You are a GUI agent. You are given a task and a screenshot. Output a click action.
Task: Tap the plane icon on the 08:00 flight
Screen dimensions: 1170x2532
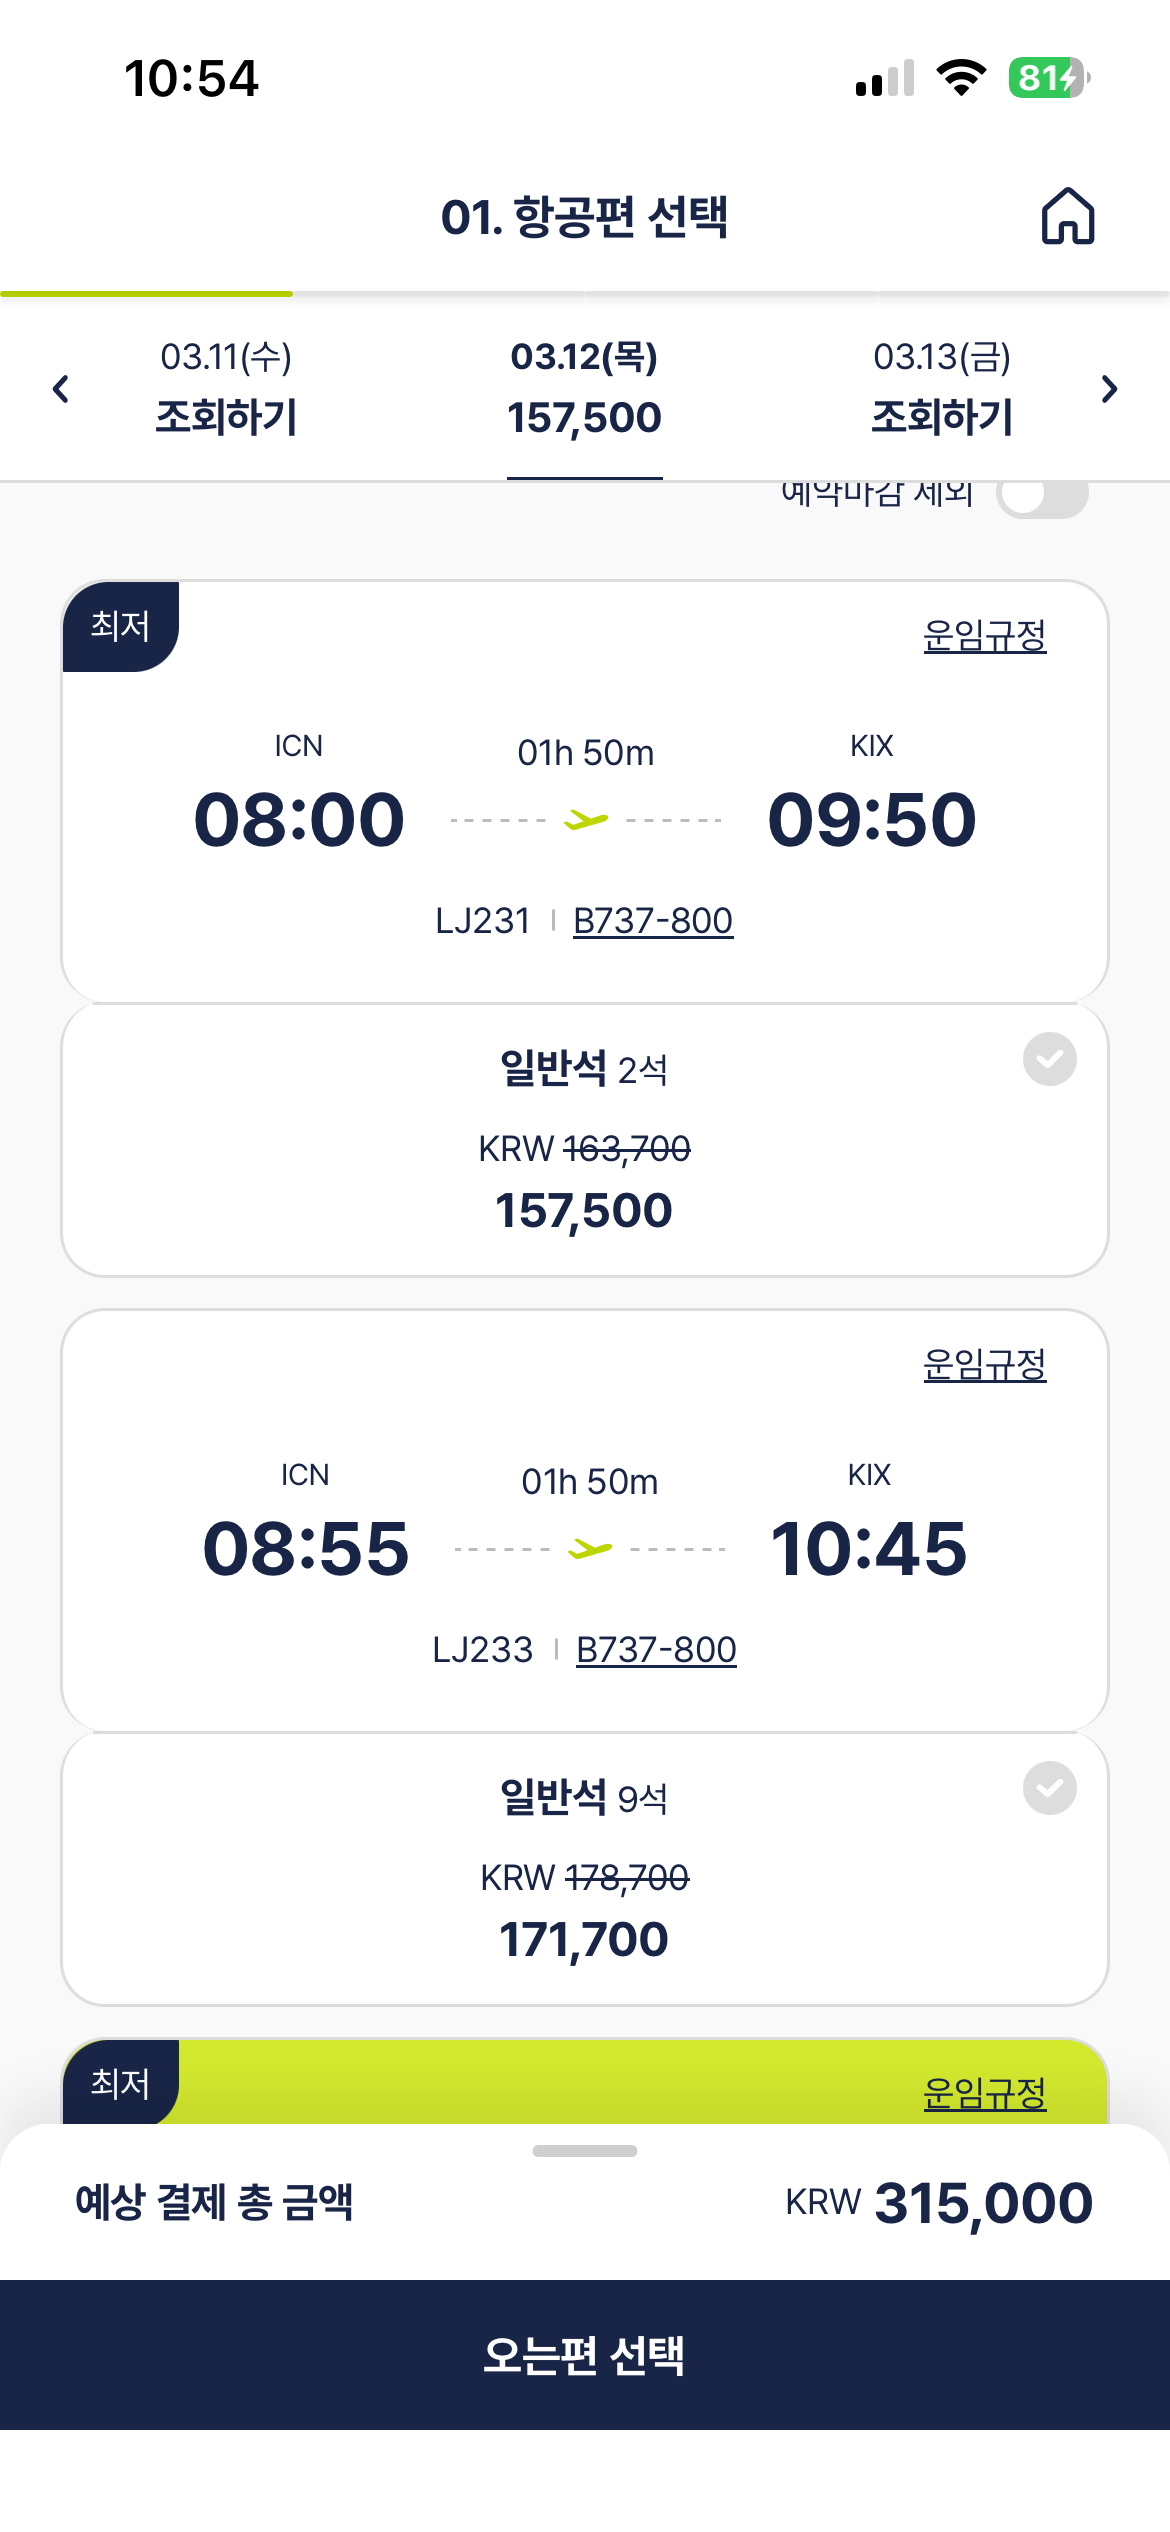(x=586, y=821)
